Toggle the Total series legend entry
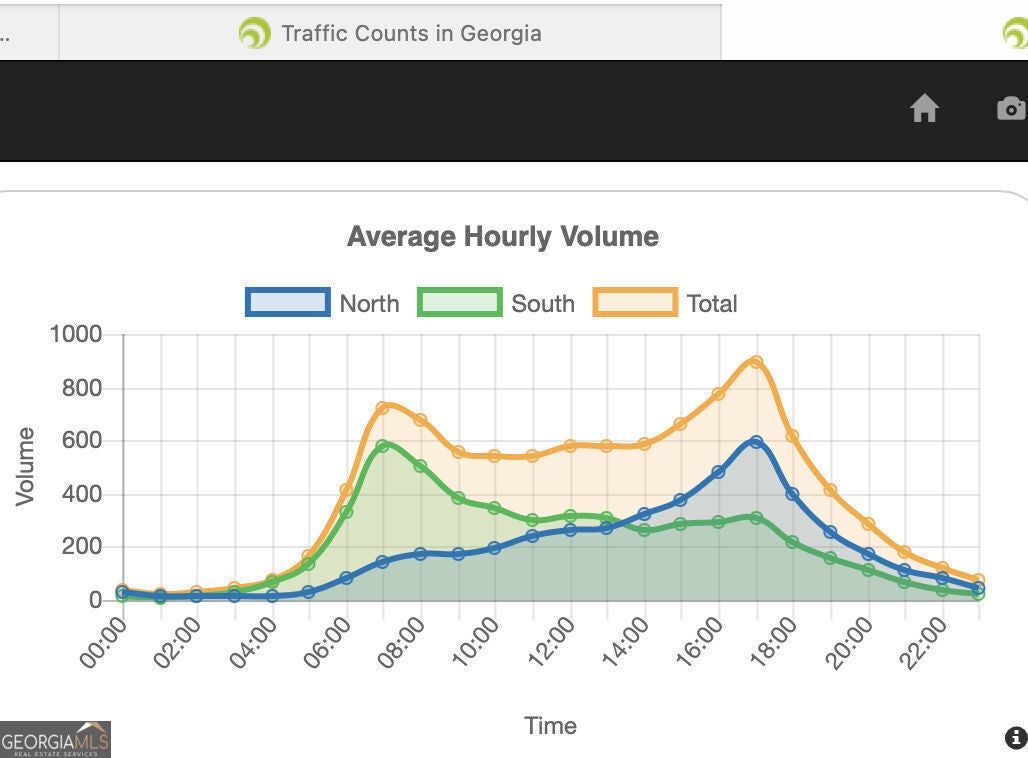 (666, 303)
